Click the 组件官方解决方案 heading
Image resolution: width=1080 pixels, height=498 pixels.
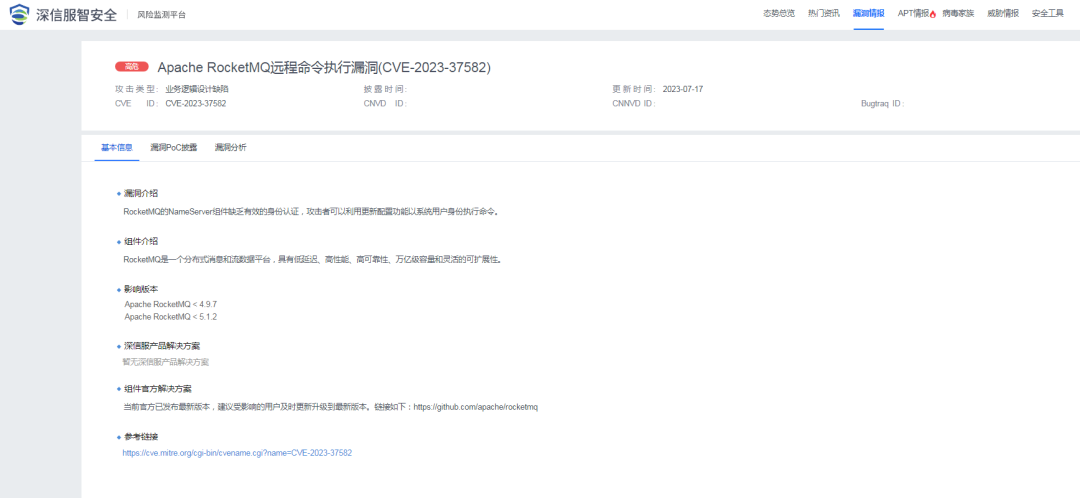158,388
